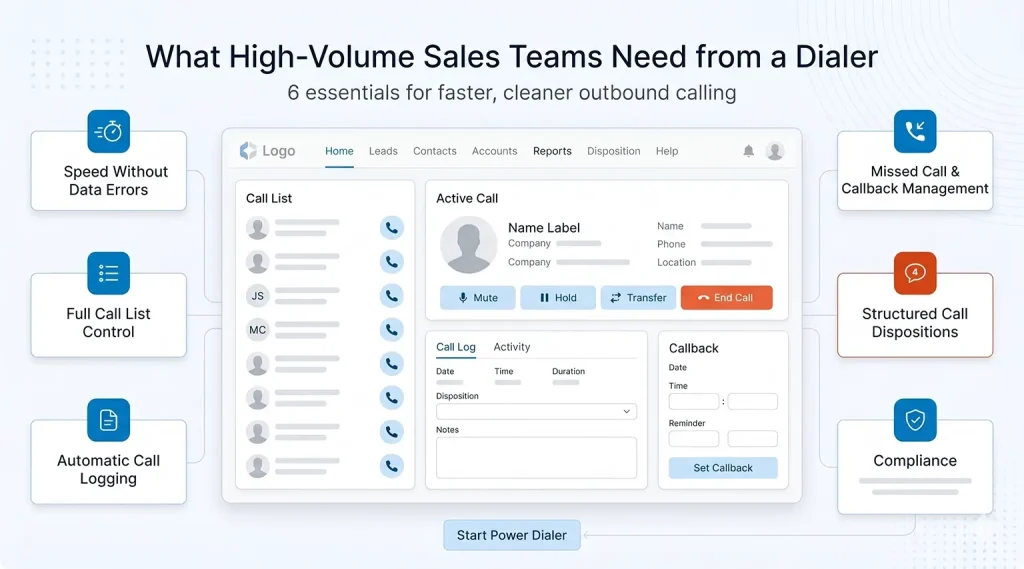Call the last contact in Call List
This screenshot has height=569, width=1024.
tap(391, 466)
